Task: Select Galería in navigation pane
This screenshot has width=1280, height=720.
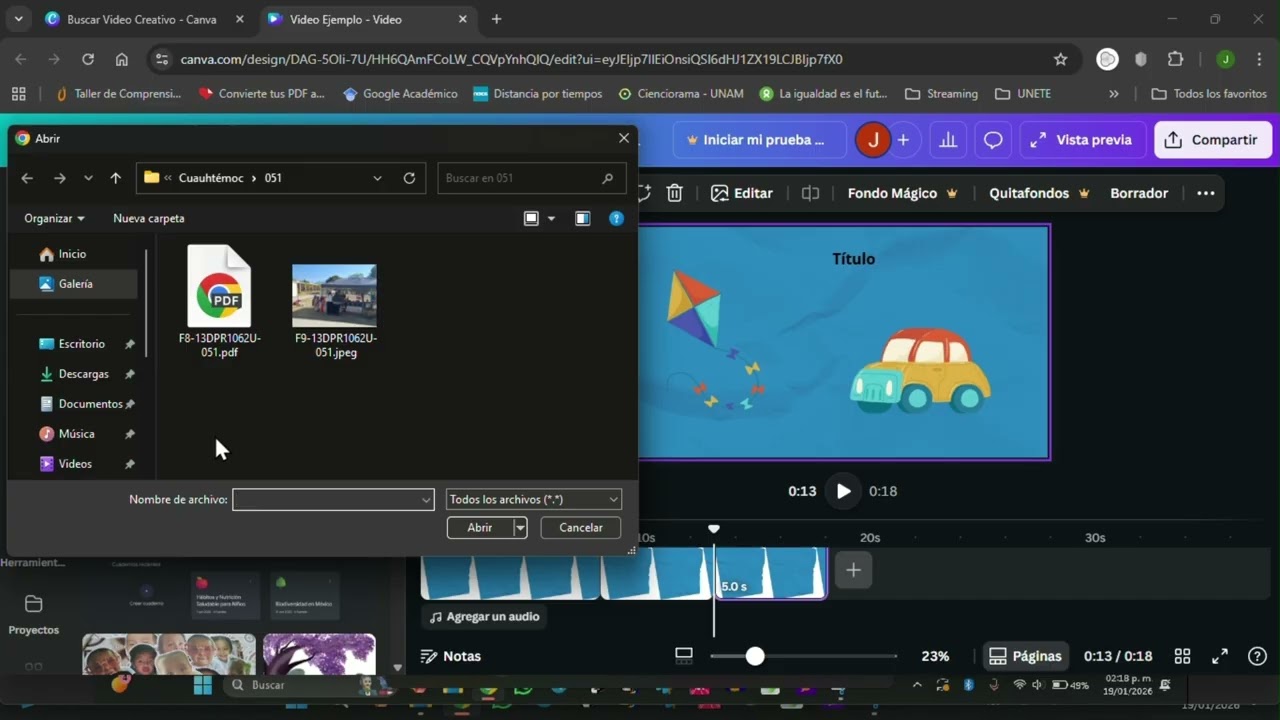Action: [73, 284]
